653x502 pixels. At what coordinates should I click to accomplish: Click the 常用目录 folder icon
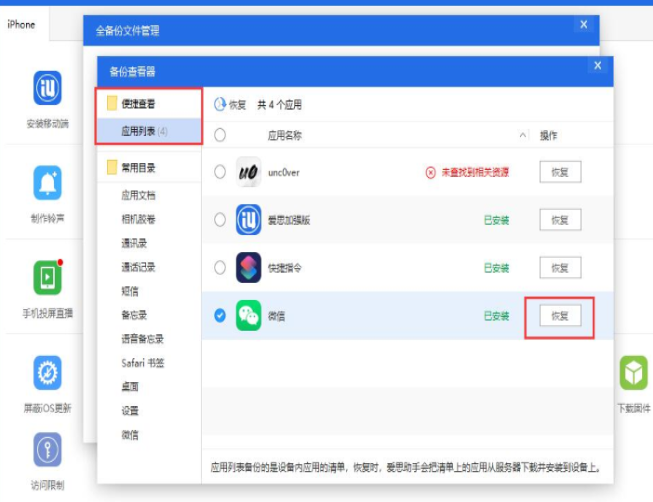112,167
